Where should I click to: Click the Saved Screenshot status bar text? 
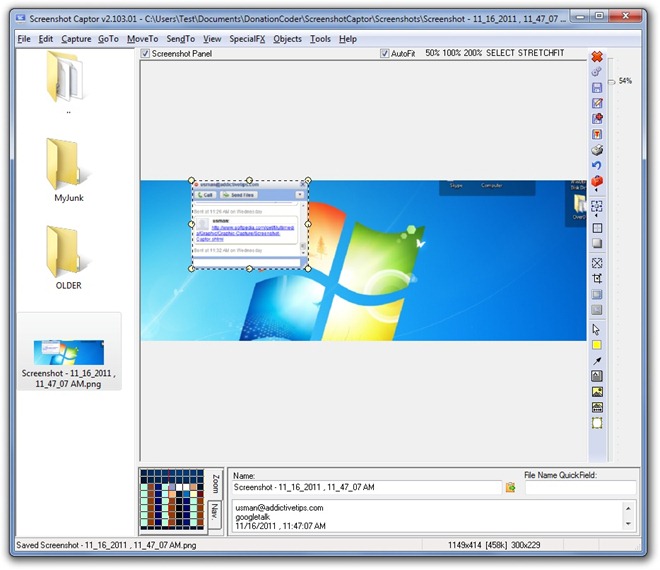click(x=106, y=545)
